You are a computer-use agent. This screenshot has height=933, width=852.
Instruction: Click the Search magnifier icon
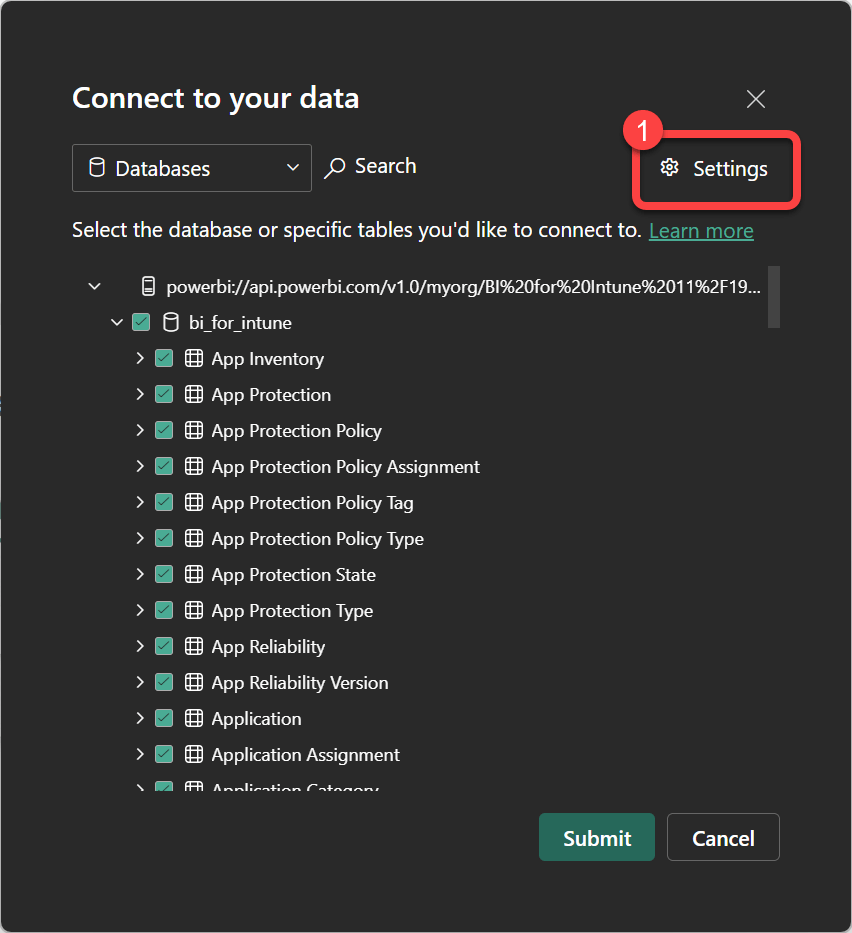point(335,168)
